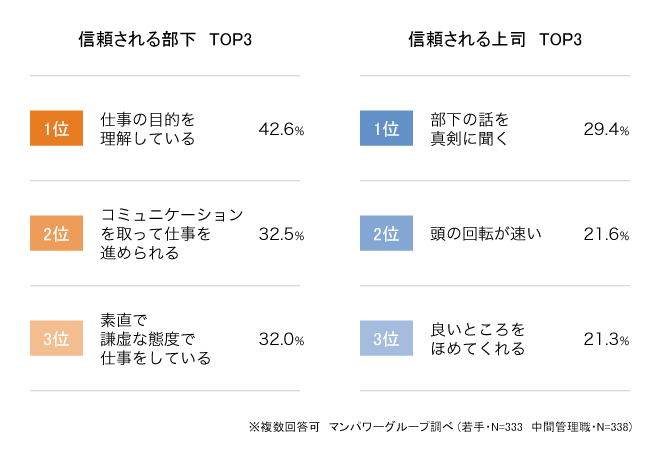The height and width of the screenshot is (460, 660).
Task: Click the light blue 3位 rank badge
Action: click(385, 340)
